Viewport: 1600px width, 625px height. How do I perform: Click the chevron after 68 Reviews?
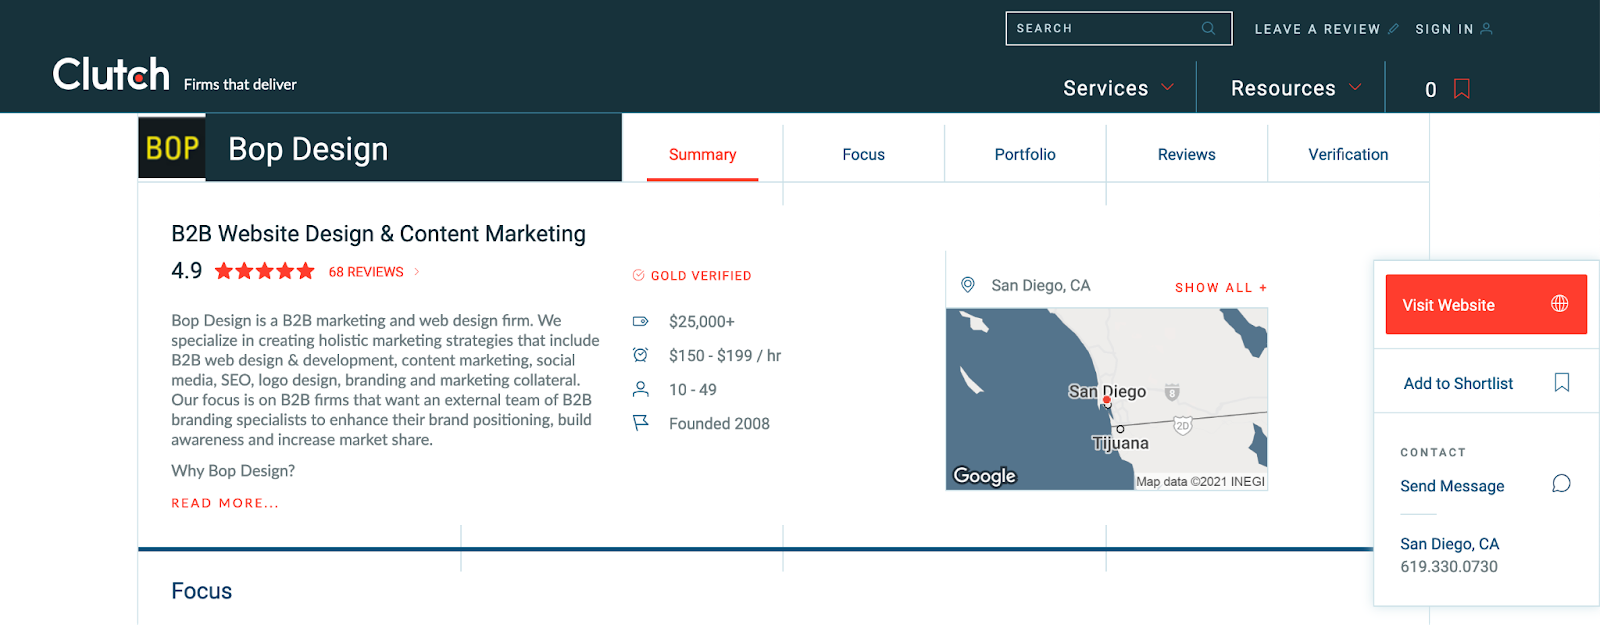pyautogui.click(x=417, y=272)
